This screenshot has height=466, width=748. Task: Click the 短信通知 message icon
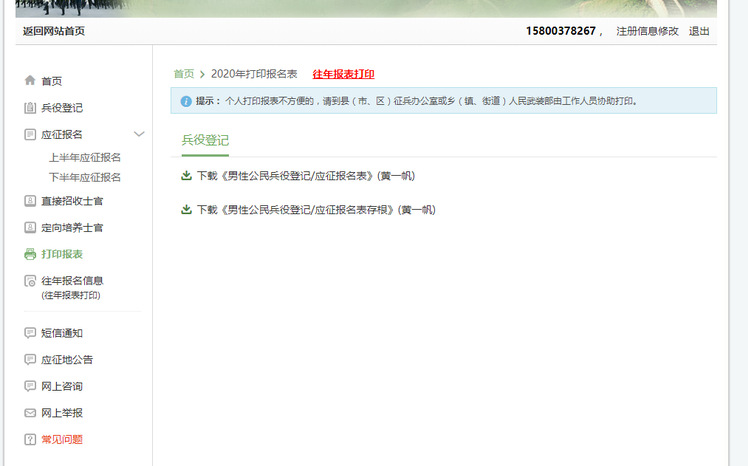tap(30, 333)
